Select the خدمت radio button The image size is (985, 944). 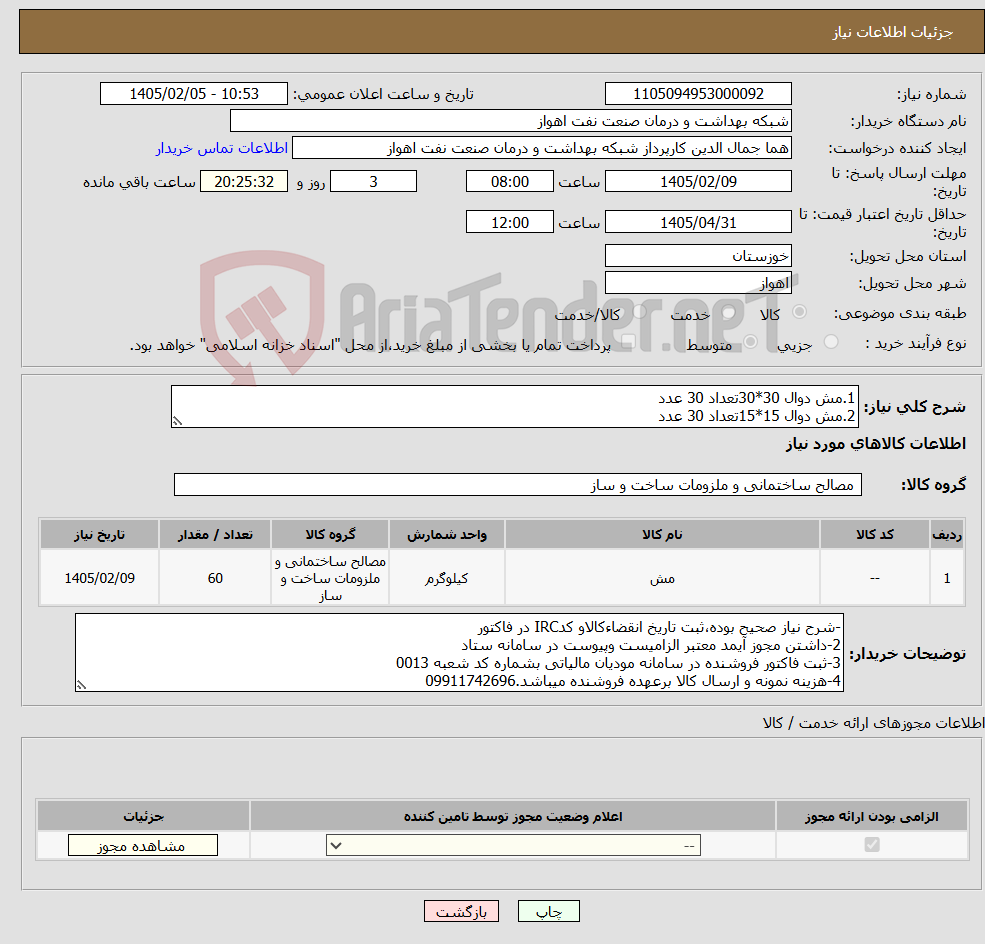click(729, 312)
